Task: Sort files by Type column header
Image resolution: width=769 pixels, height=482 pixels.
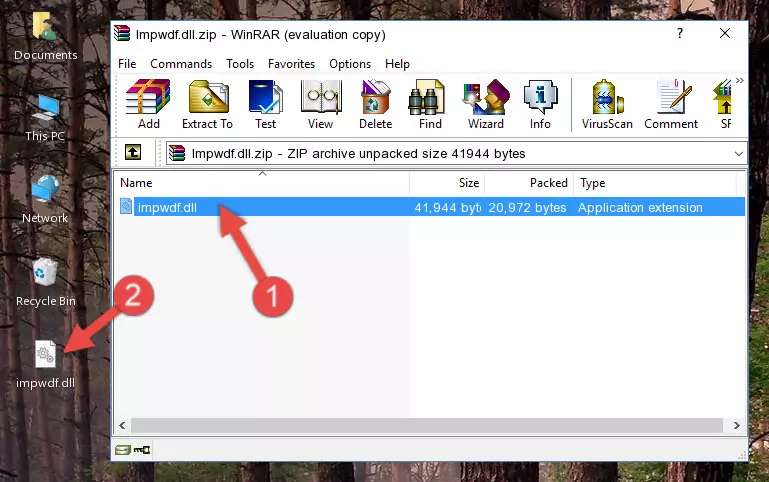Action: (655, 183)
